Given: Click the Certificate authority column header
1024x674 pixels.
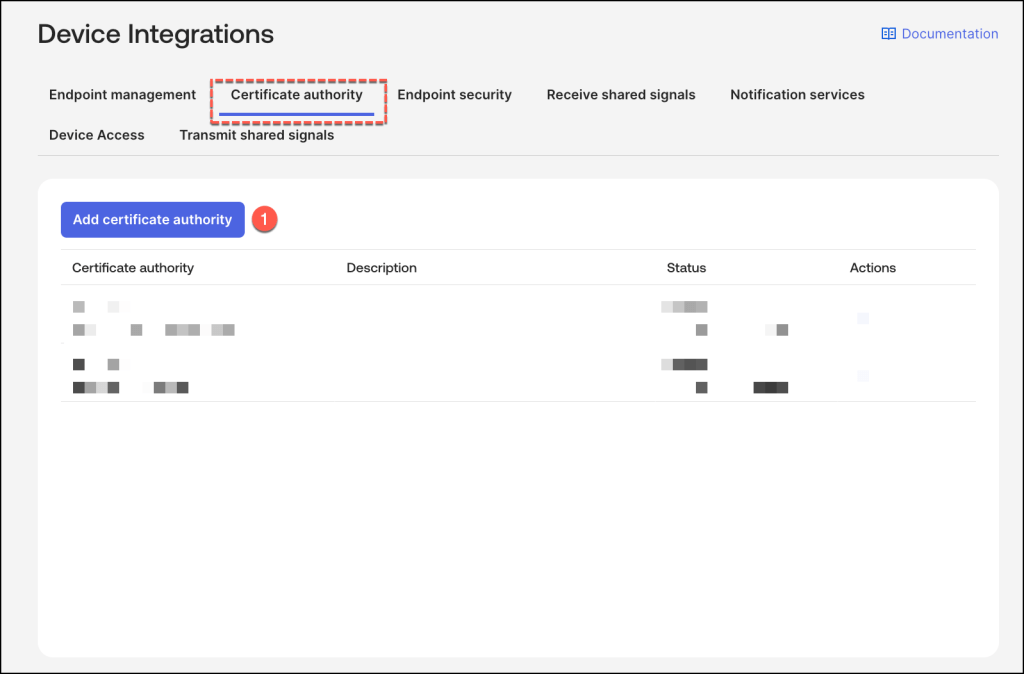Looking at the screenshot, I should tap(133, 268).
